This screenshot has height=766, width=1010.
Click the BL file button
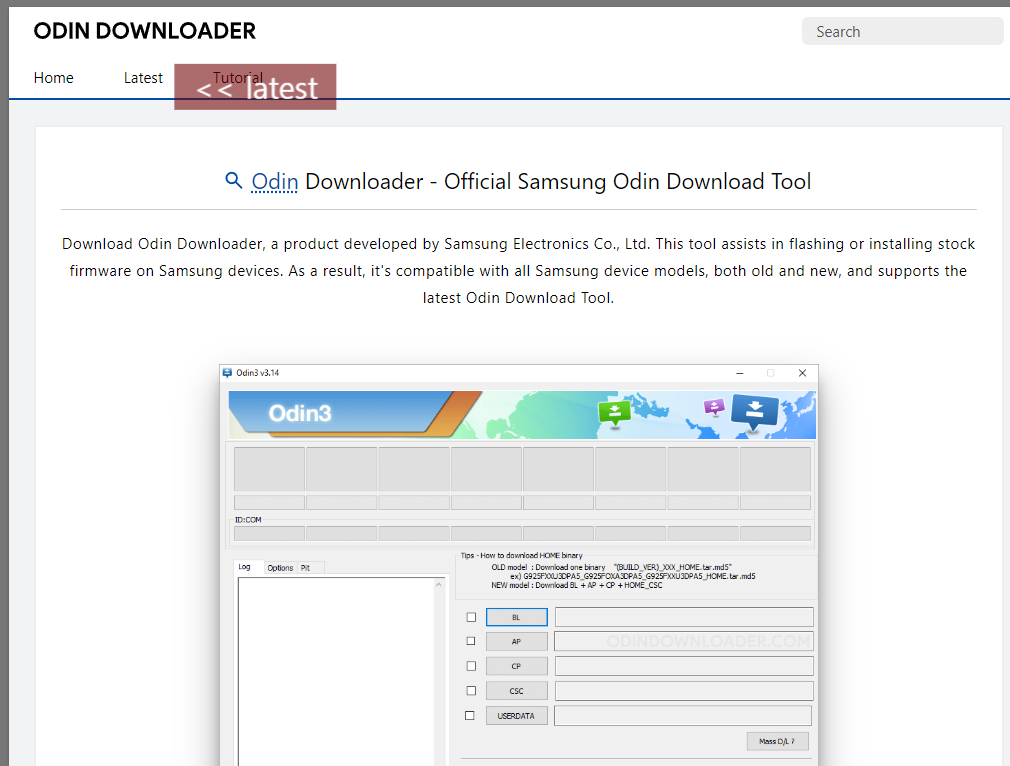click(x=517, y=617)
